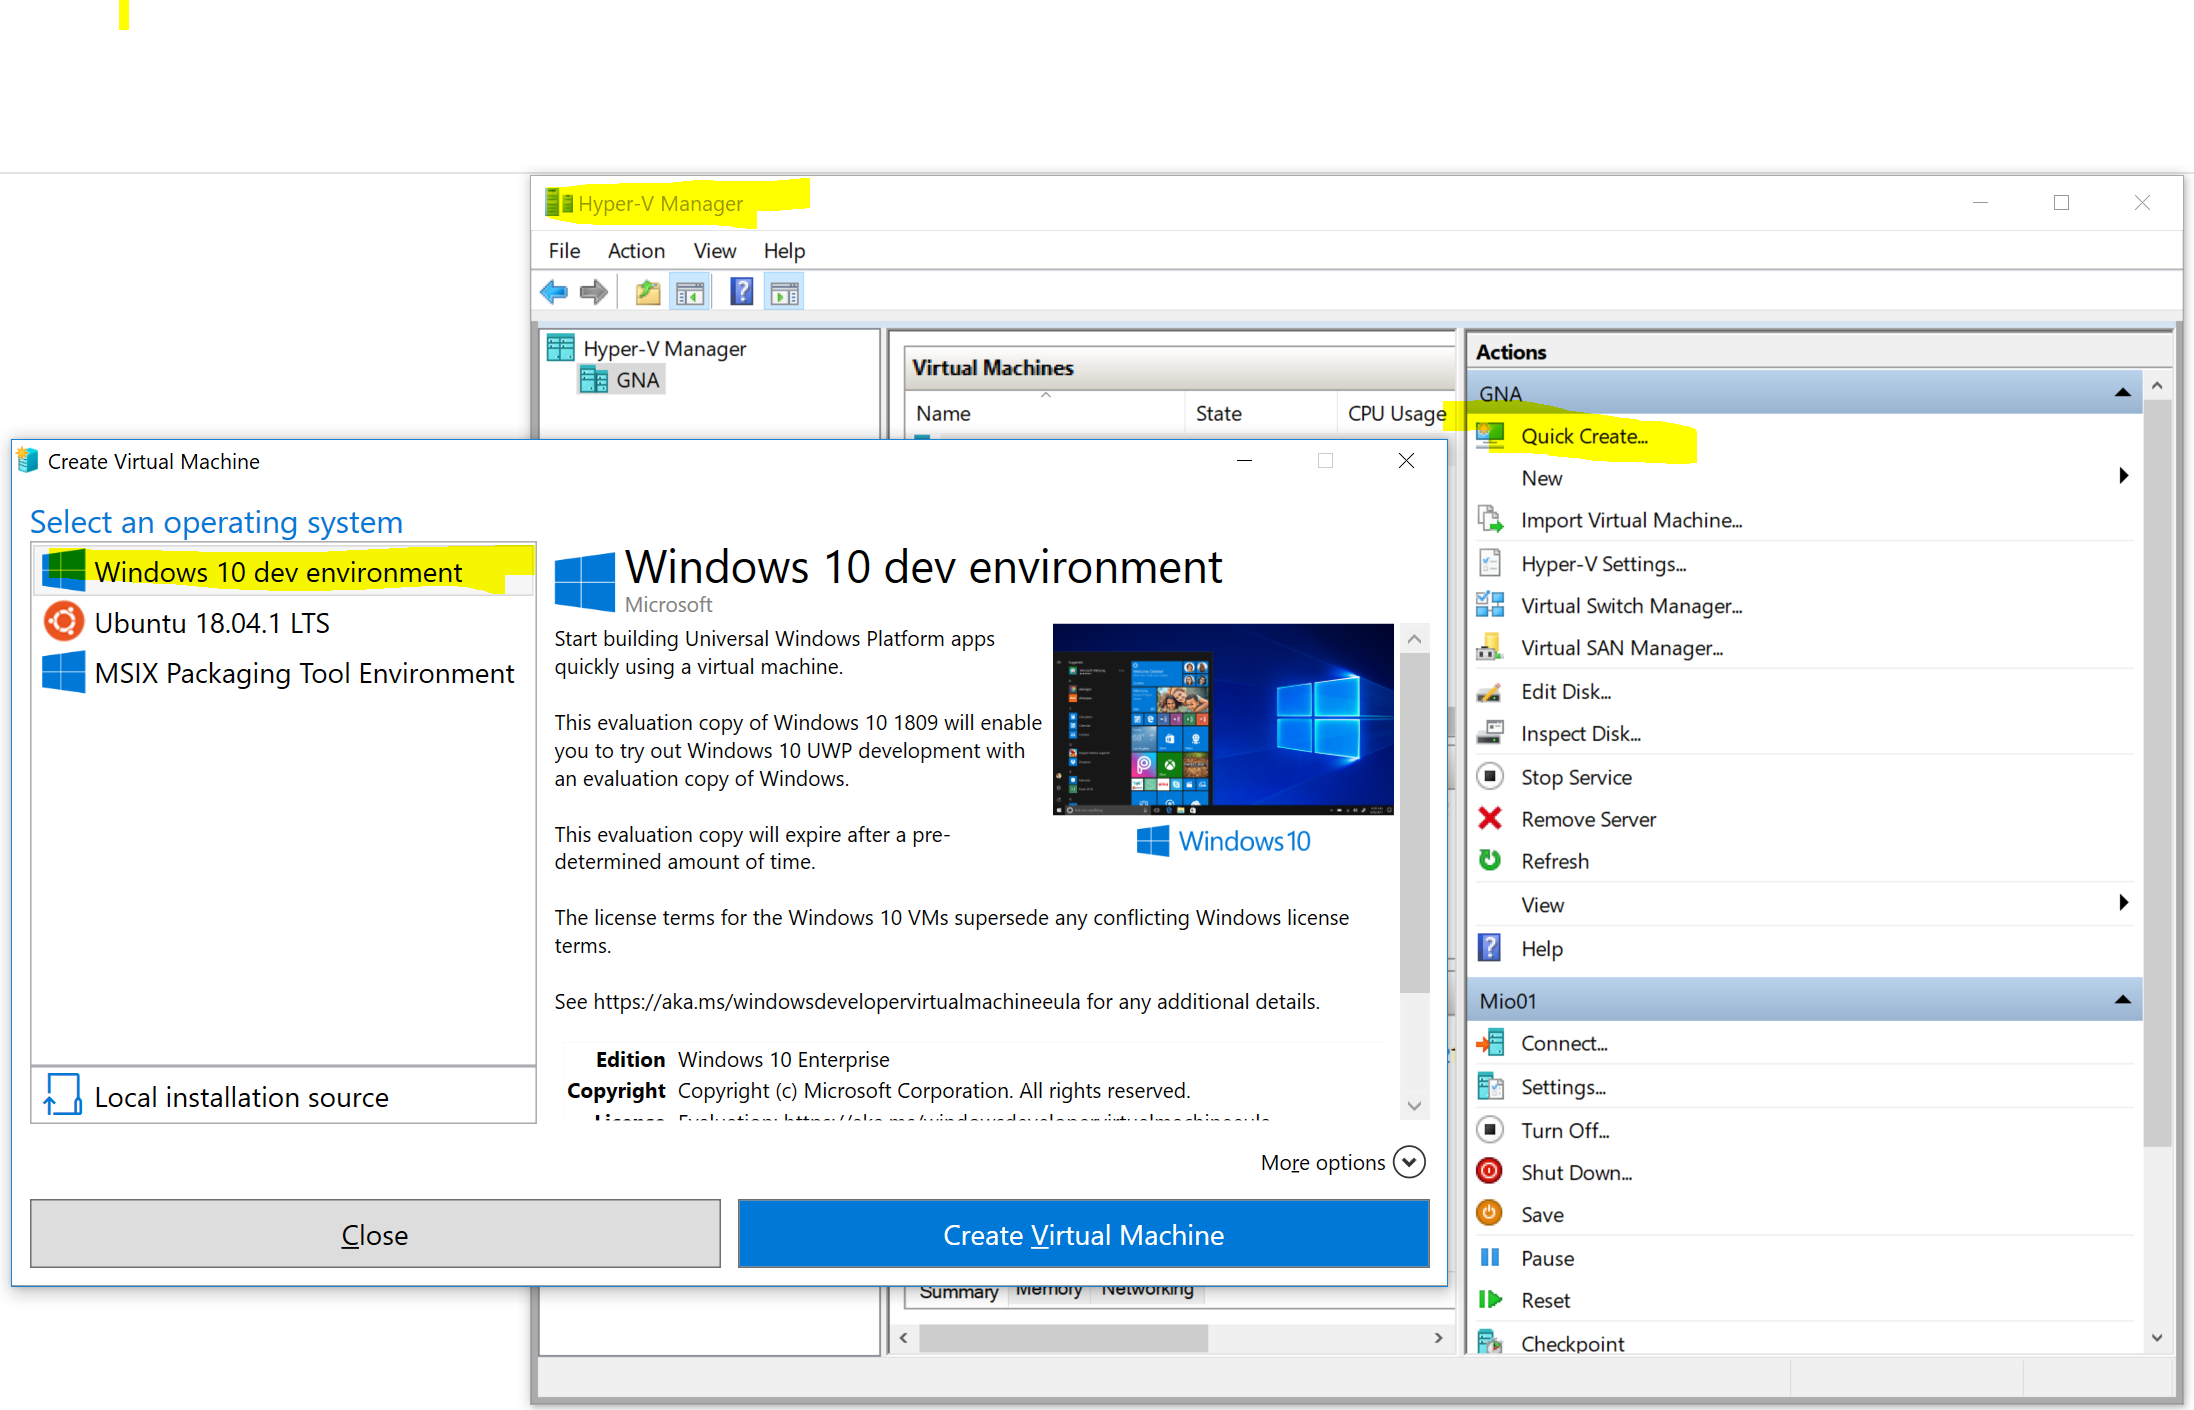This screenshot has width=2194, height=1410.
Task: Click the red X Remove Server icon
Action: pyautogui.click(x=1490, y=818)
